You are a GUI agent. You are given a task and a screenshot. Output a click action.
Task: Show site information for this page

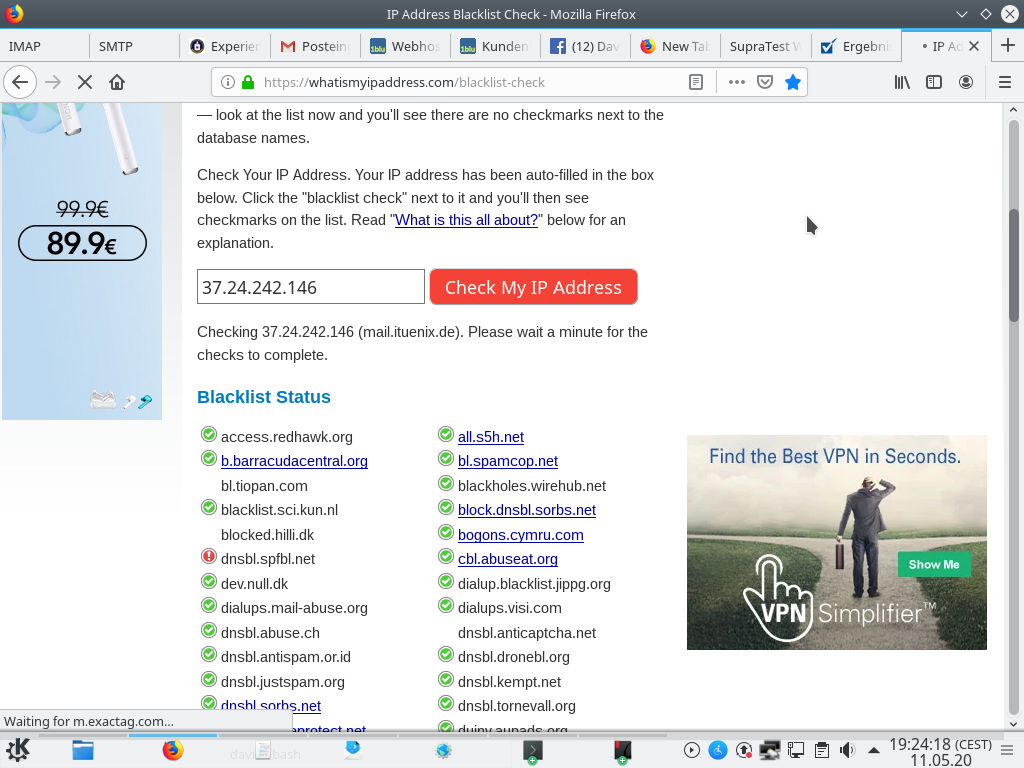[x=227, y=82]
